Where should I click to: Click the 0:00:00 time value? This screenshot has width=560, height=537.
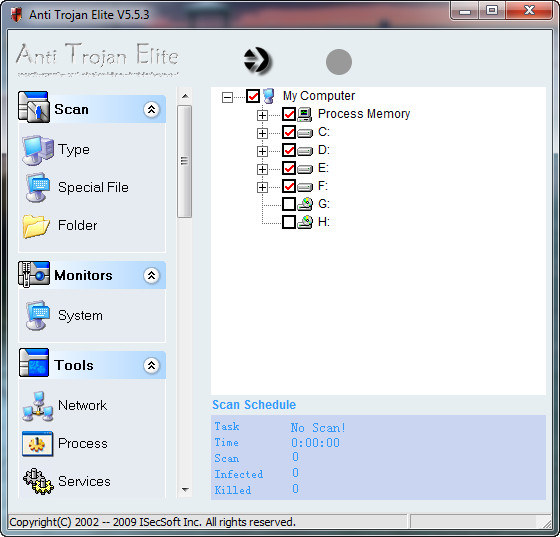tap(316, 443)
